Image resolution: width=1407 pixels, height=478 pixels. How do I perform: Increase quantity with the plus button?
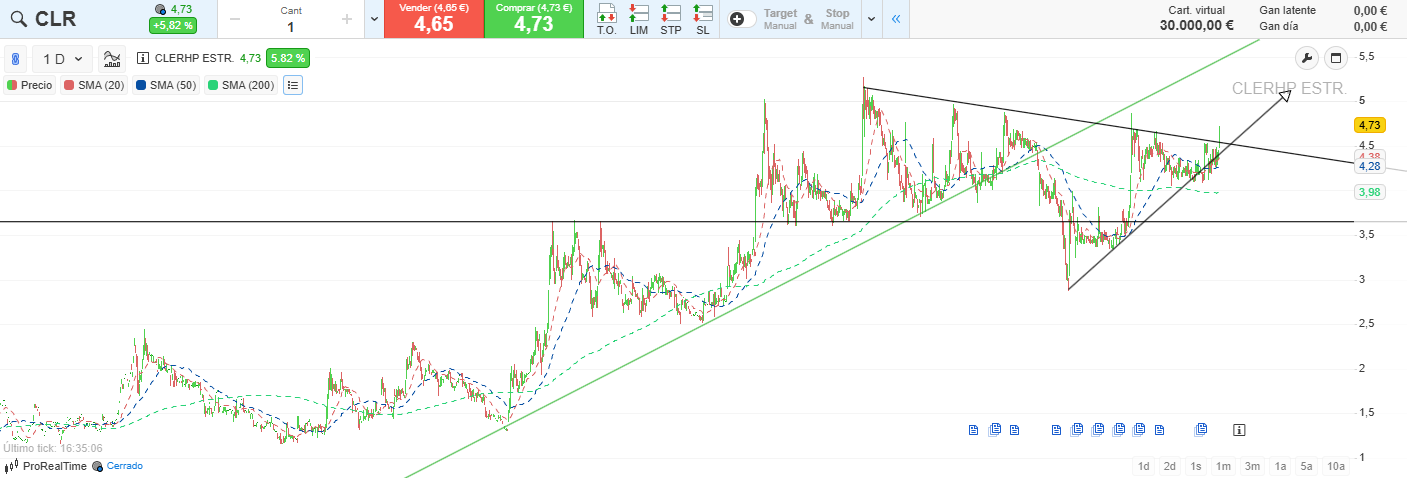346,19
